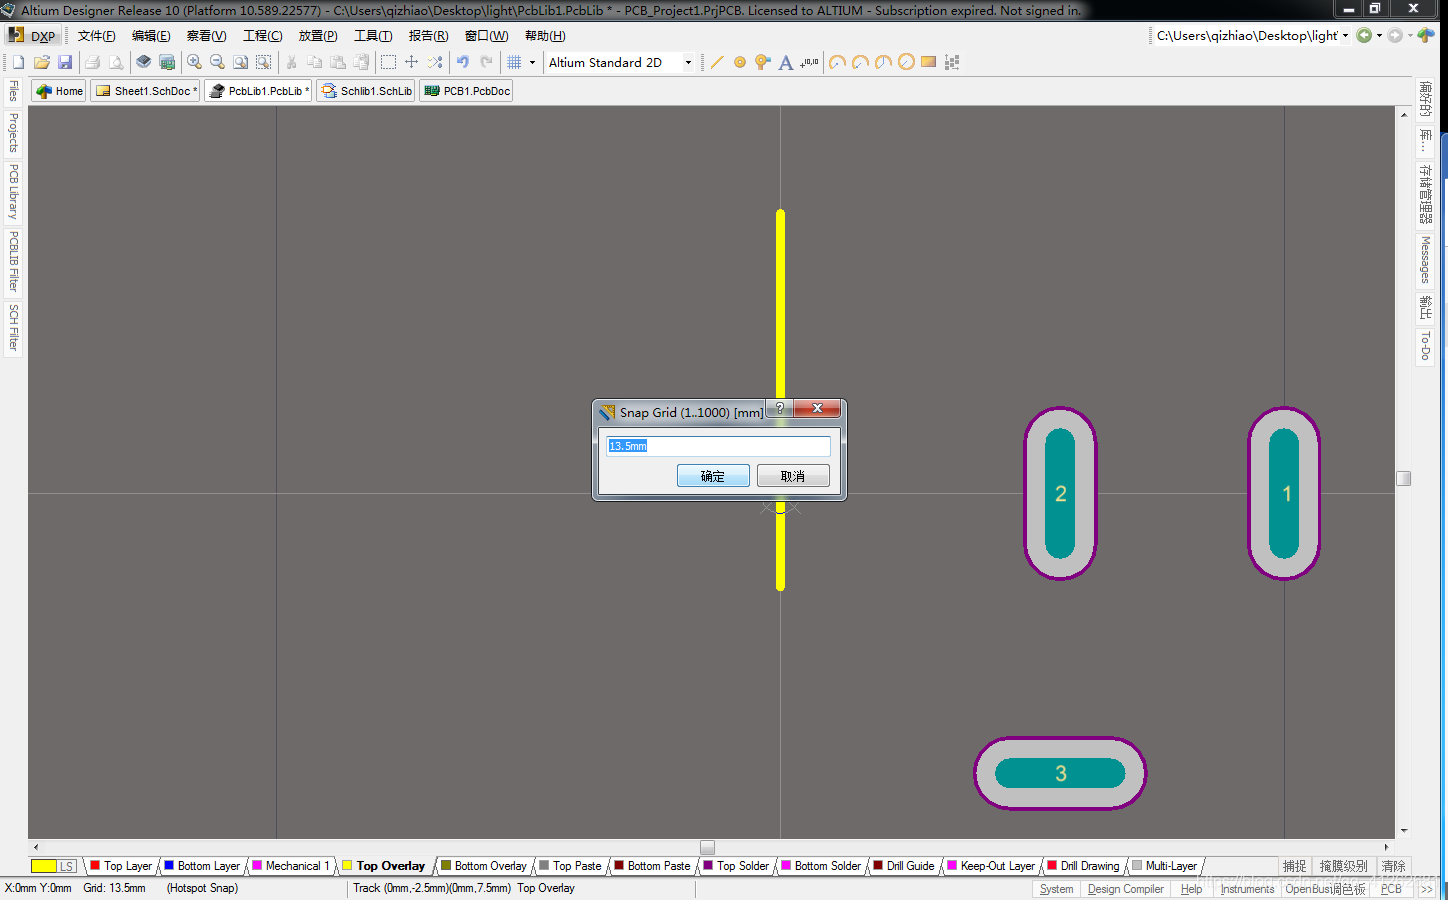Click pad number 2 on canvas

pyautogui.click(x=1060, y=493)
